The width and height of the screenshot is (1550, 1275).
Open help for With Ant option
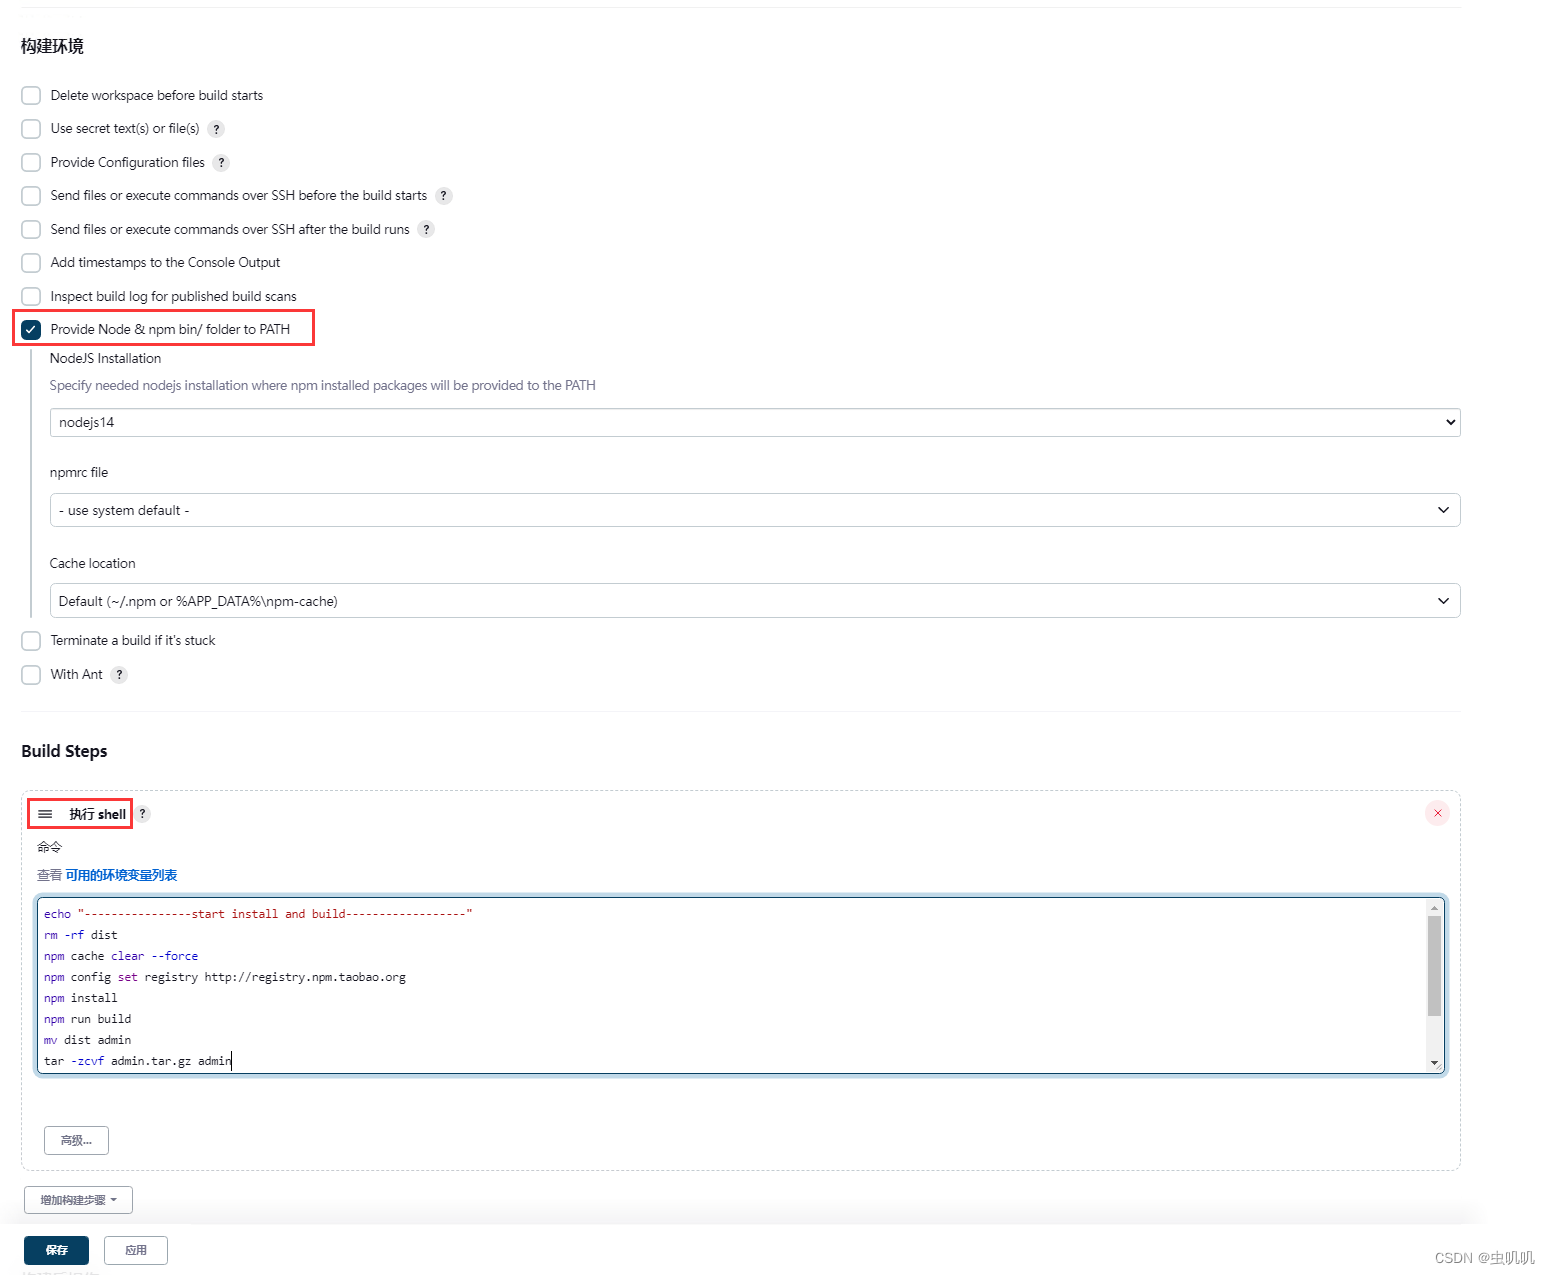coord(119,674)
